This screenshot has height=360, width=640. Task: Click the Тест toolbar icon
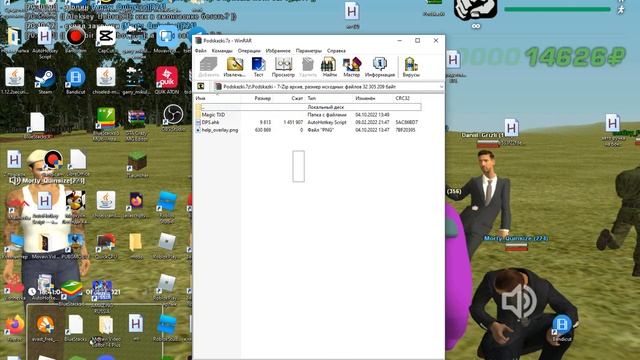tap(258, 67)
